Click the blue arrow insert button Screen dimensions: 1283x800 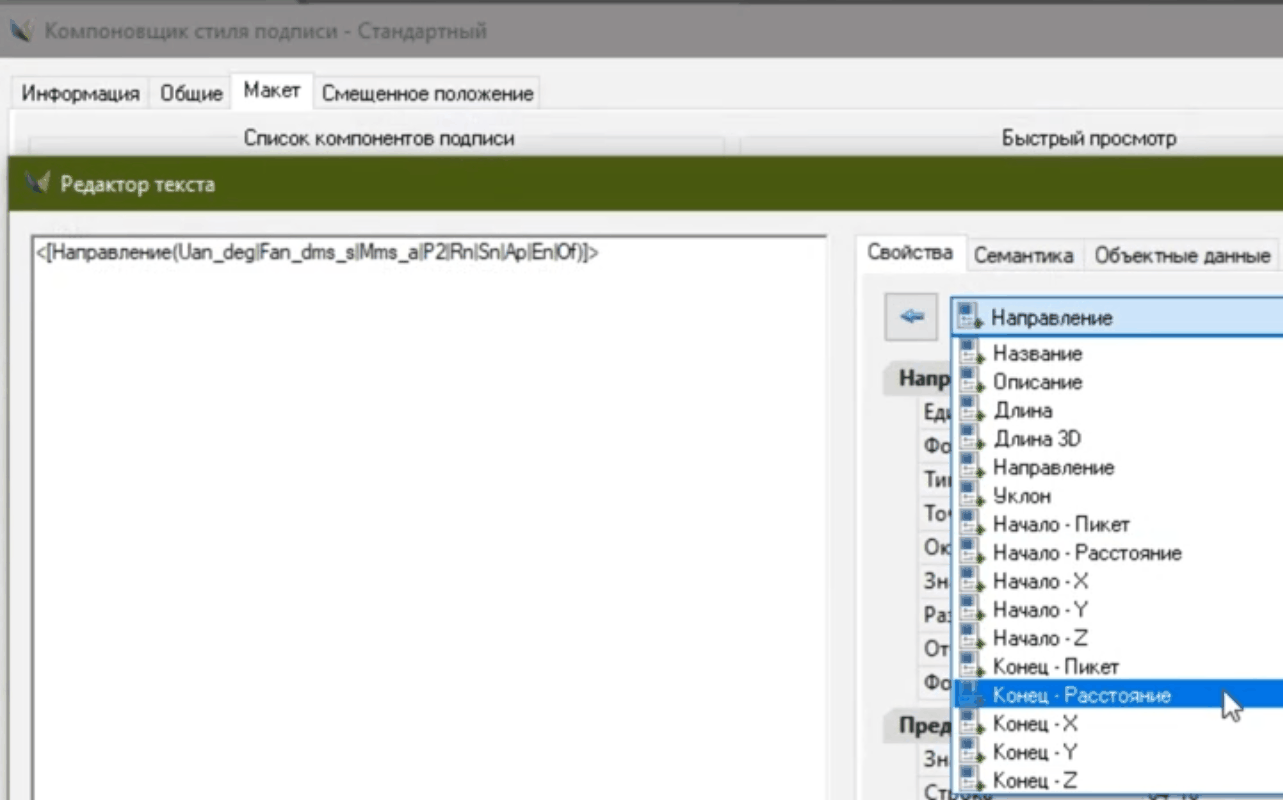click(x=911, y=316)
